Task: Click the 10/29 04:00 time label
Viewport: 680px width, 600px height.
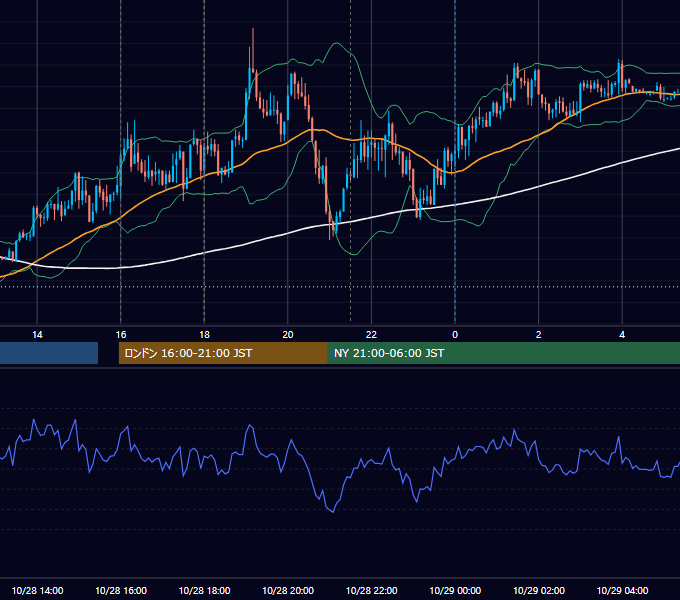Action: tap(622, 590)
